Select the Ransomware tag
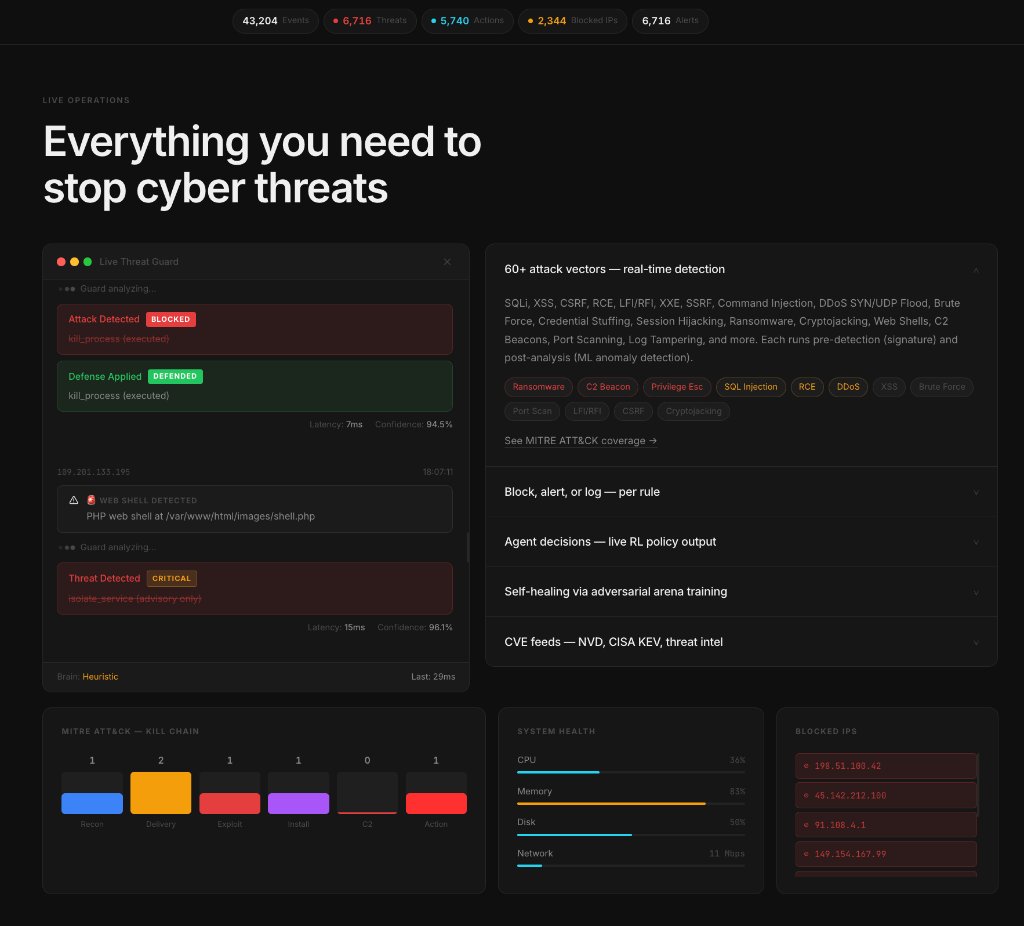This screenshot has height=926, width=1024. [538, 387]
